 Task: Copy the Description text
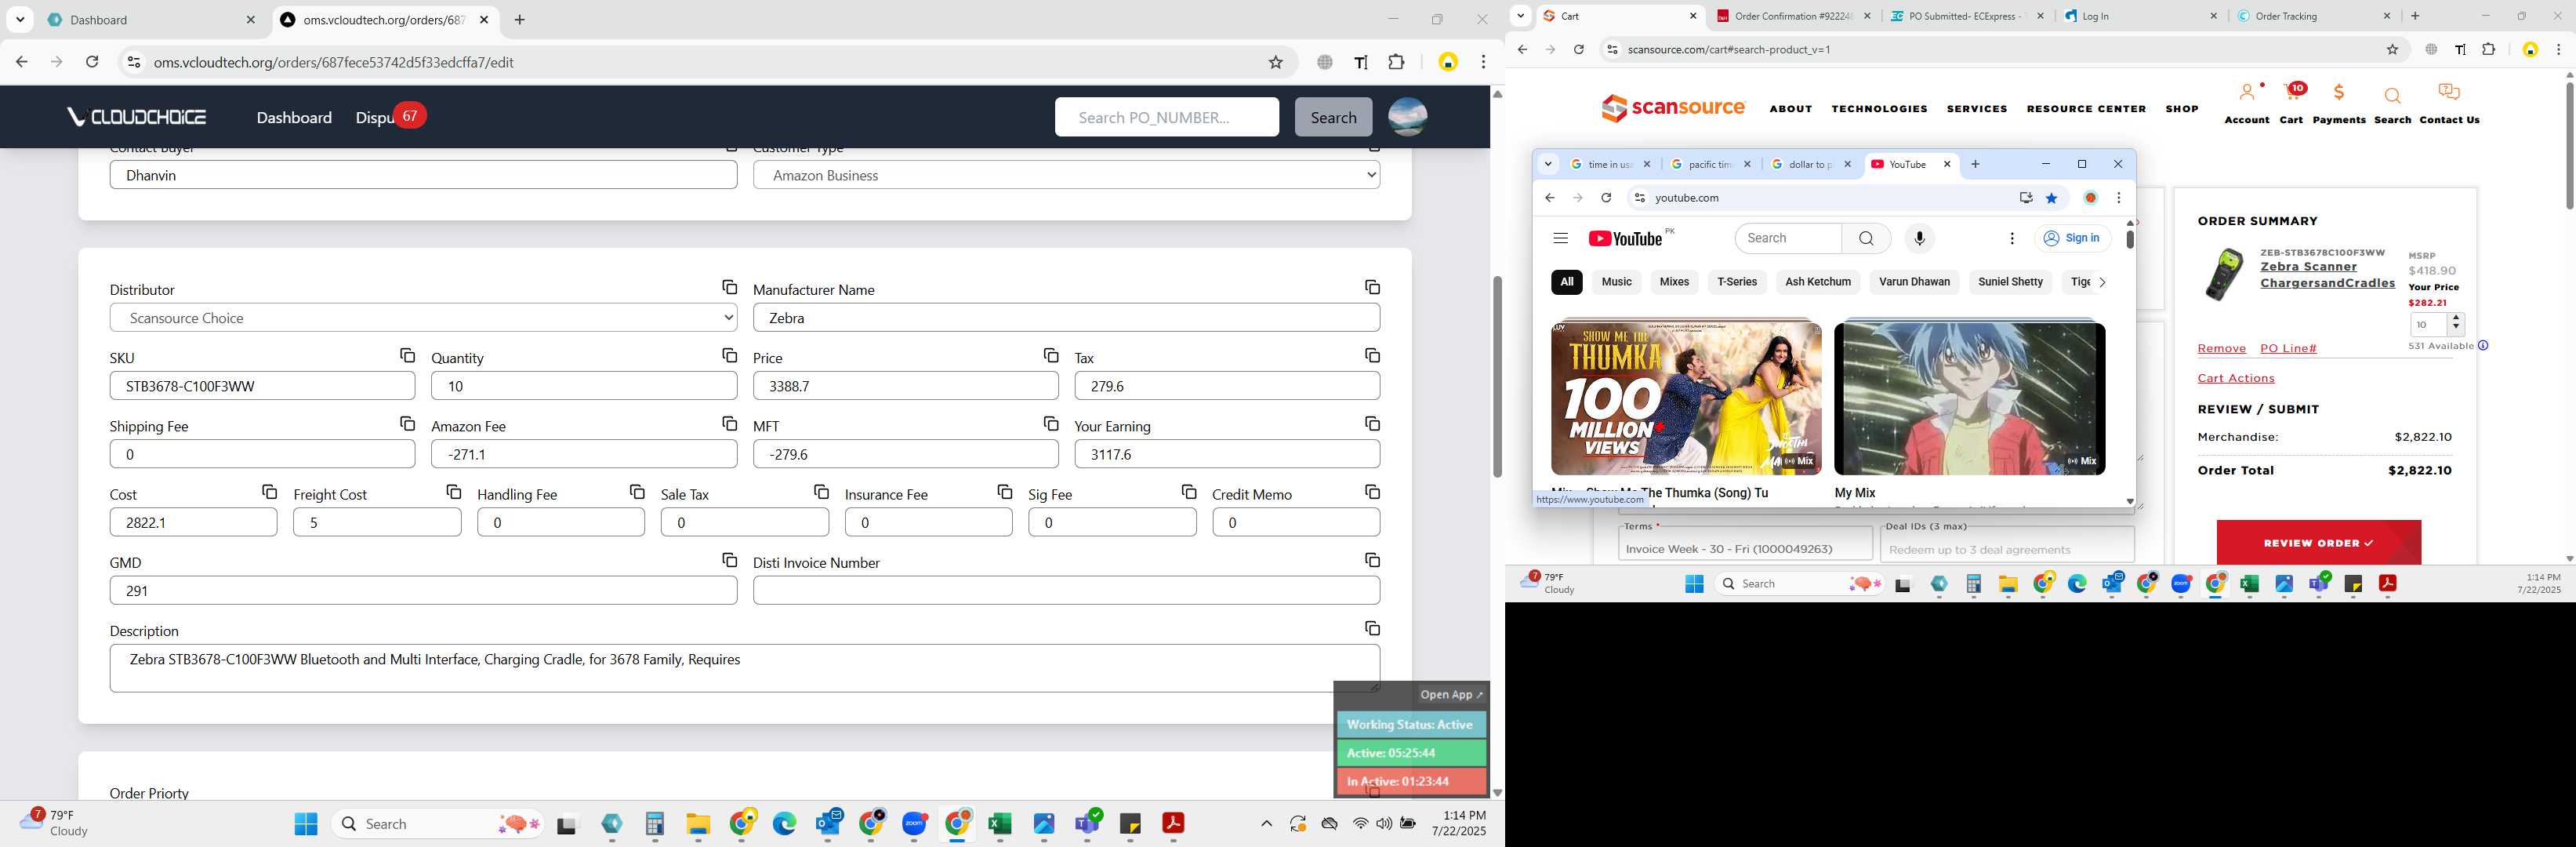click(x=1372, y=628)
